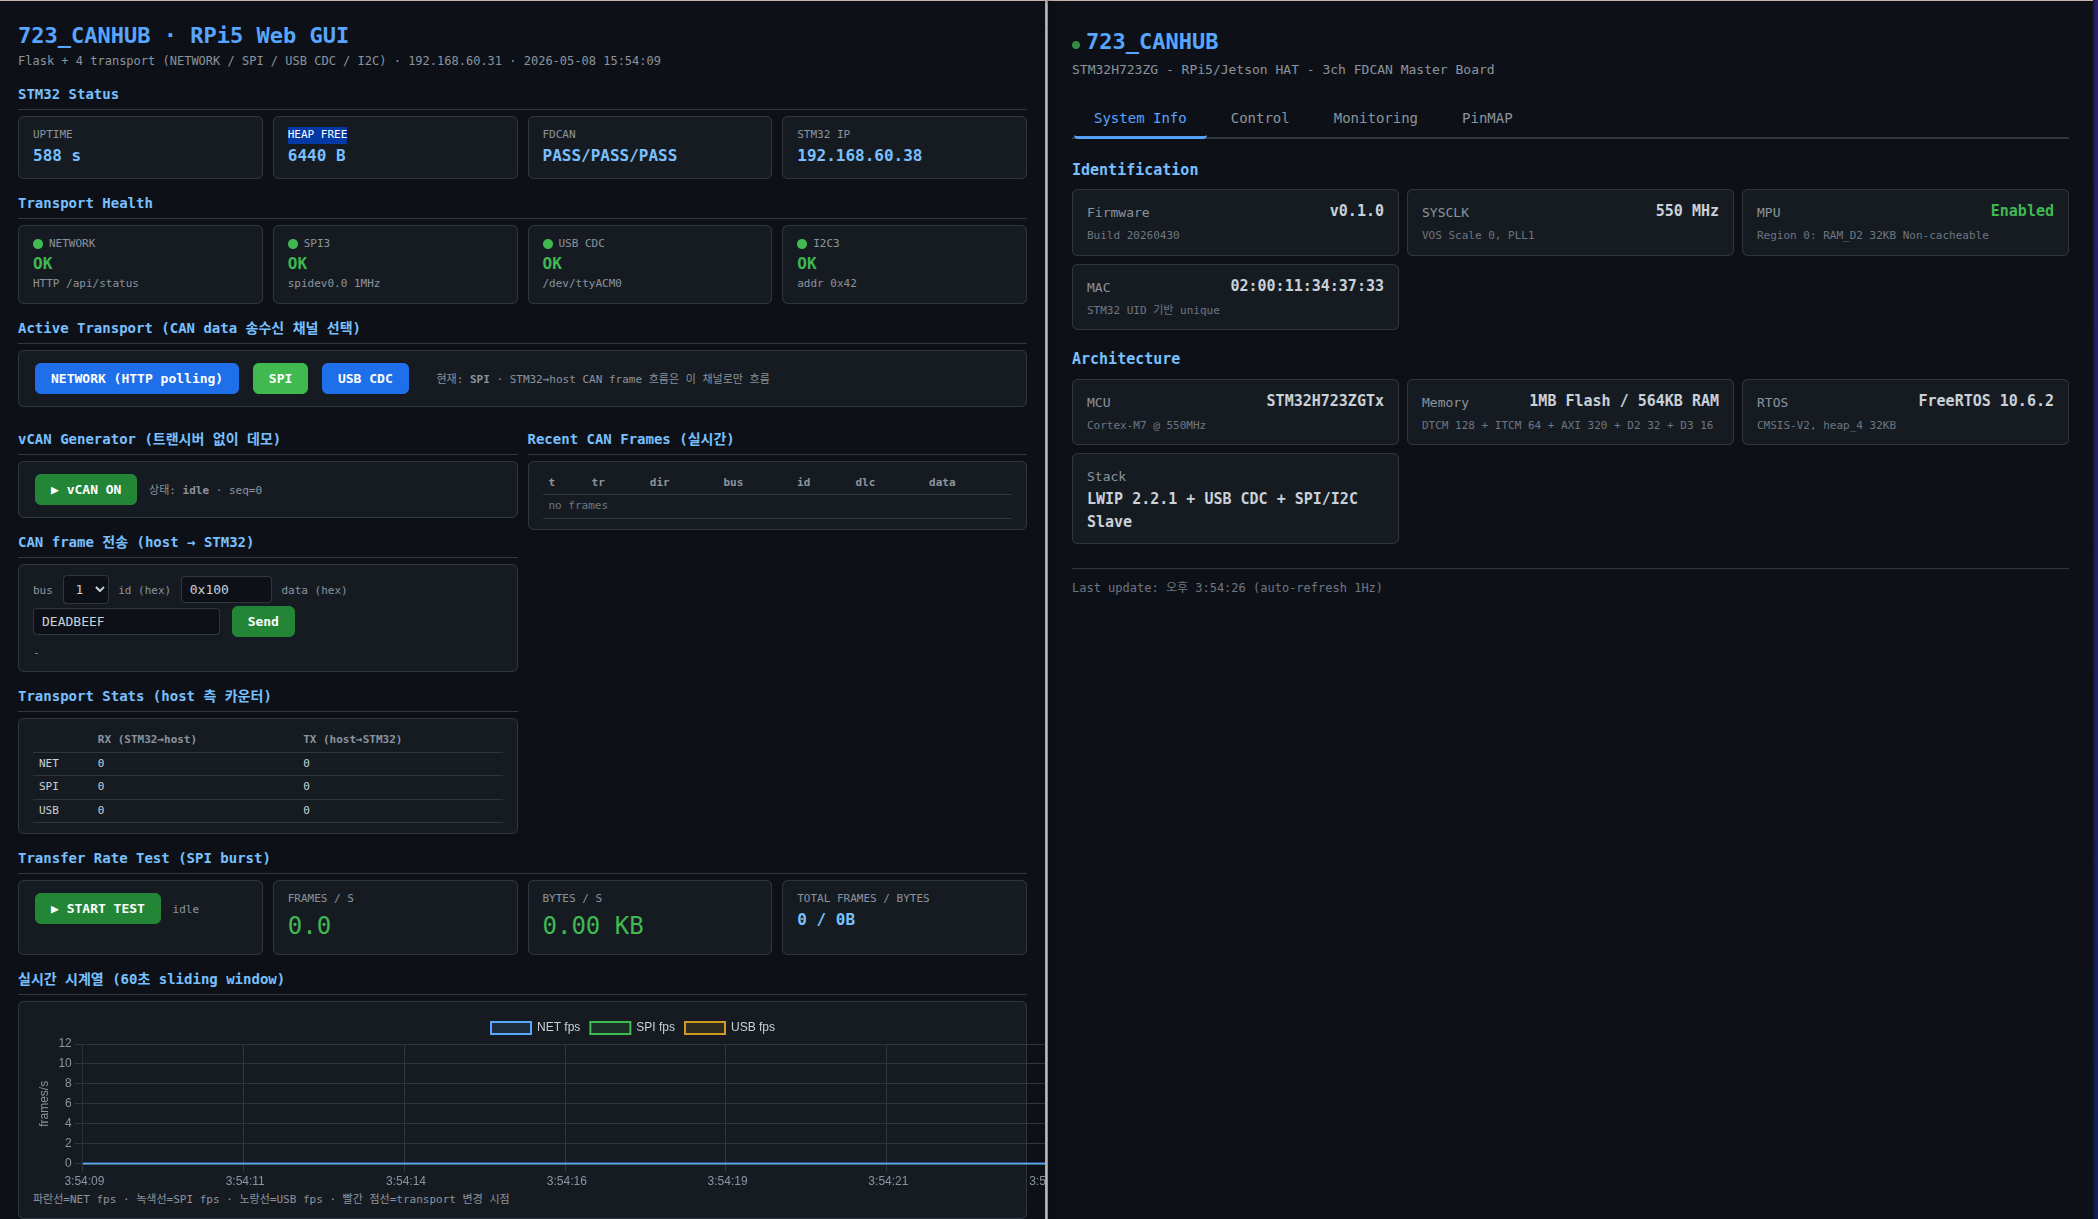Click the NET row in Transport Stats
The image size is (2098, 1219).
click(x=268, y=764)
